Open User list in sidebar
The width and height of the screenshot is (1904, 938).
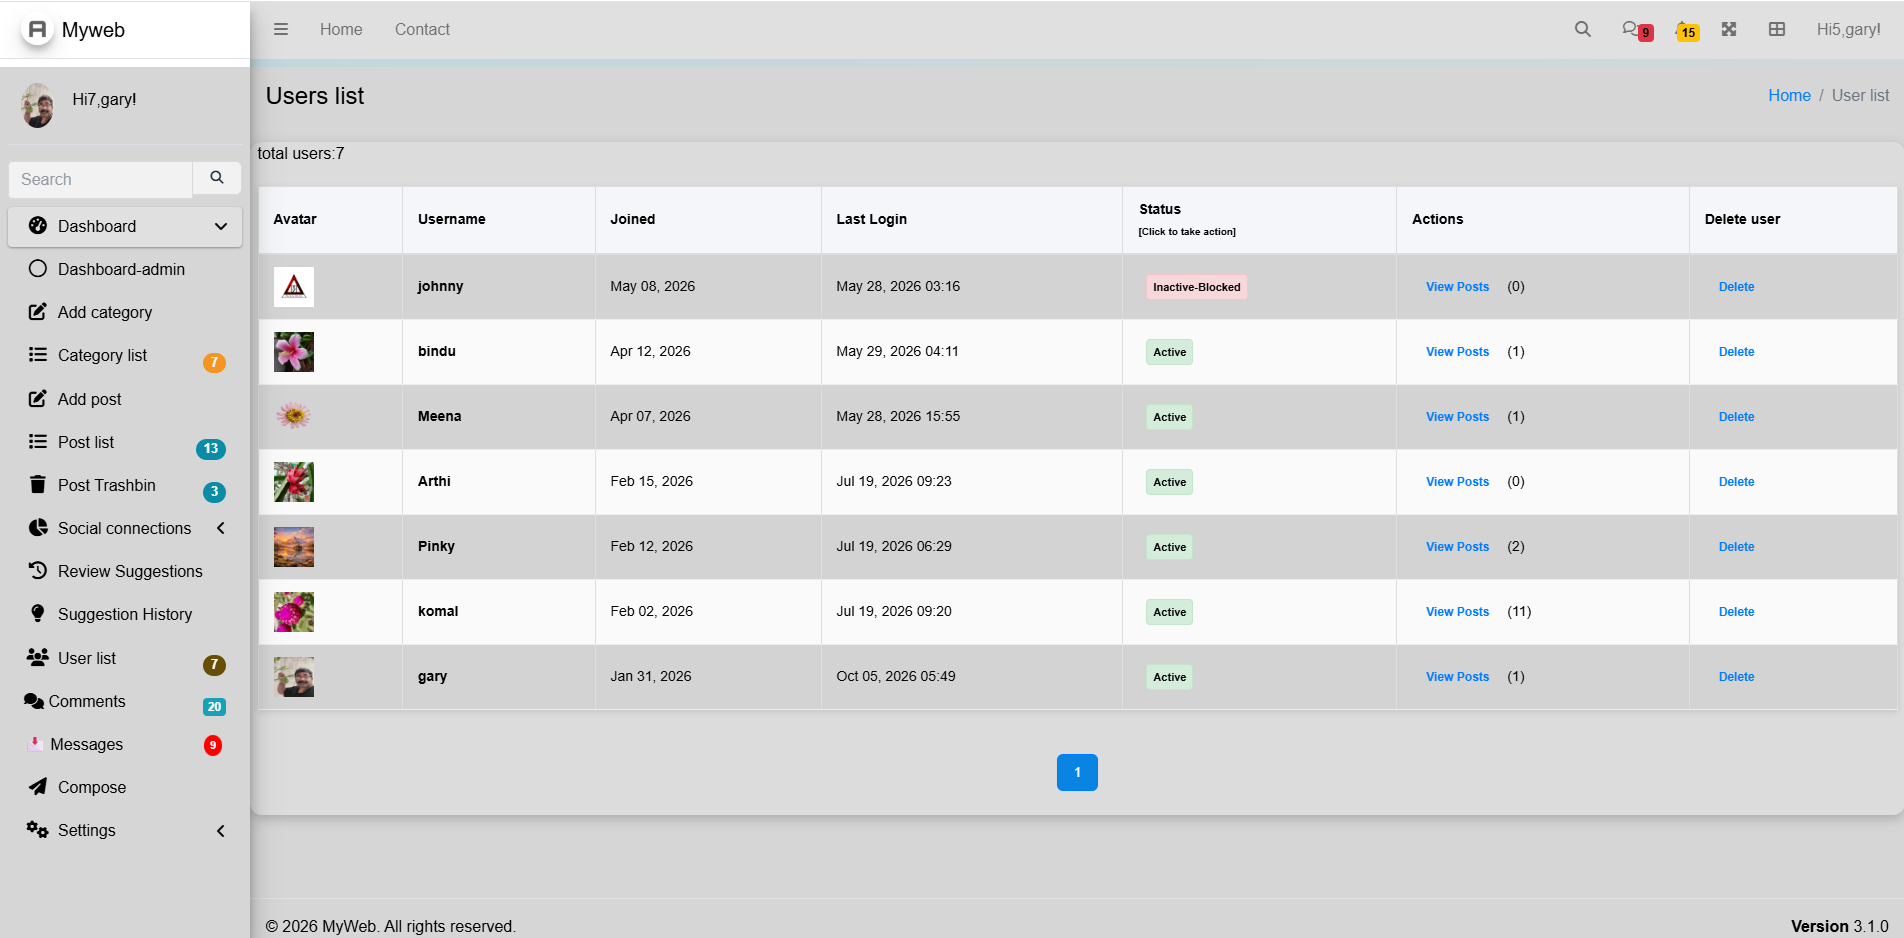(125, 658)
